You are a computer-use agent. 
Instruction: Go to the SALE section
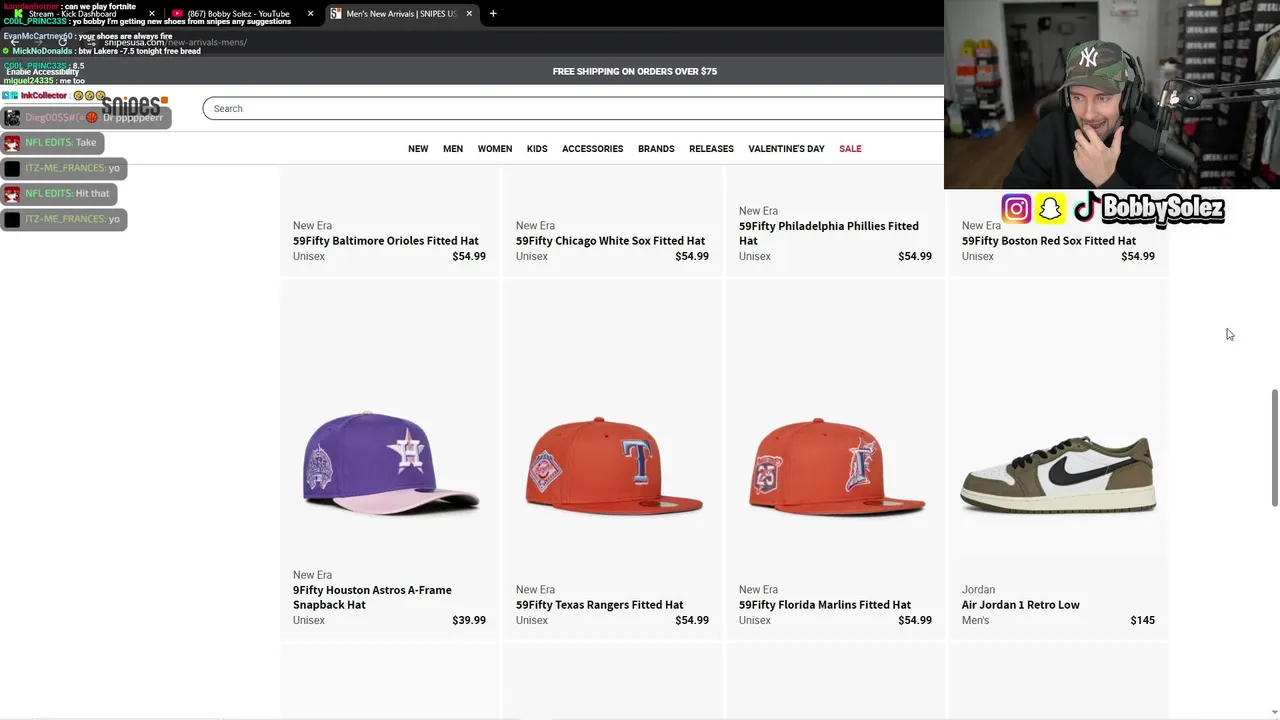[x=850, y=149]
